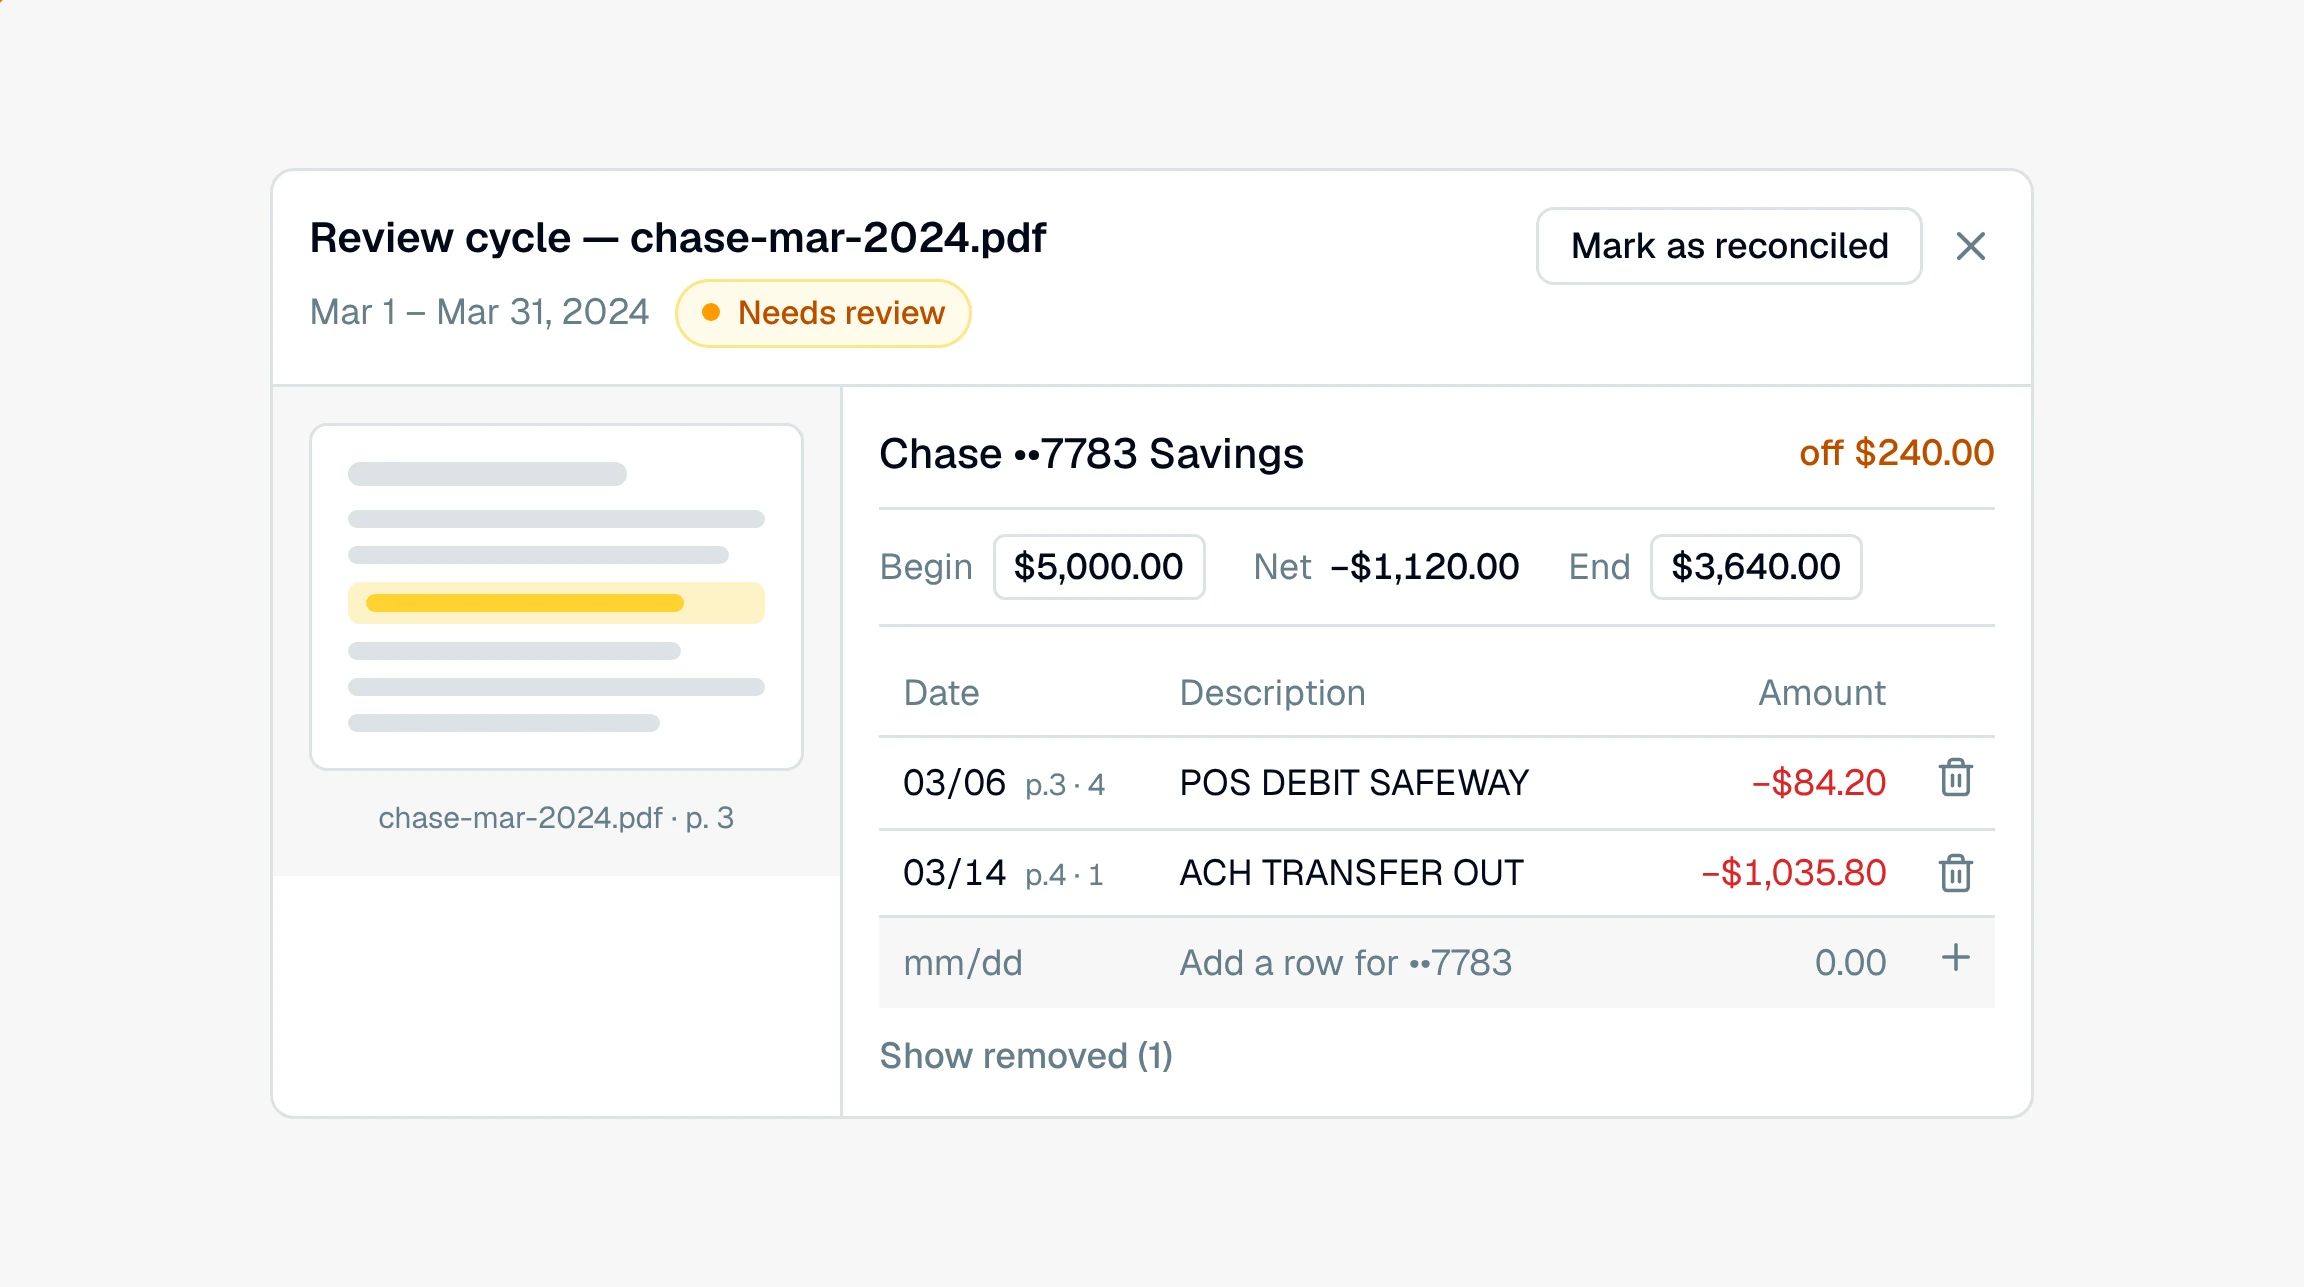2304x1287 pixels.
Task: Click the Mar 1 – Mar 31, 2024 date range
Action: pyautogui.click(x=479, y=312)
